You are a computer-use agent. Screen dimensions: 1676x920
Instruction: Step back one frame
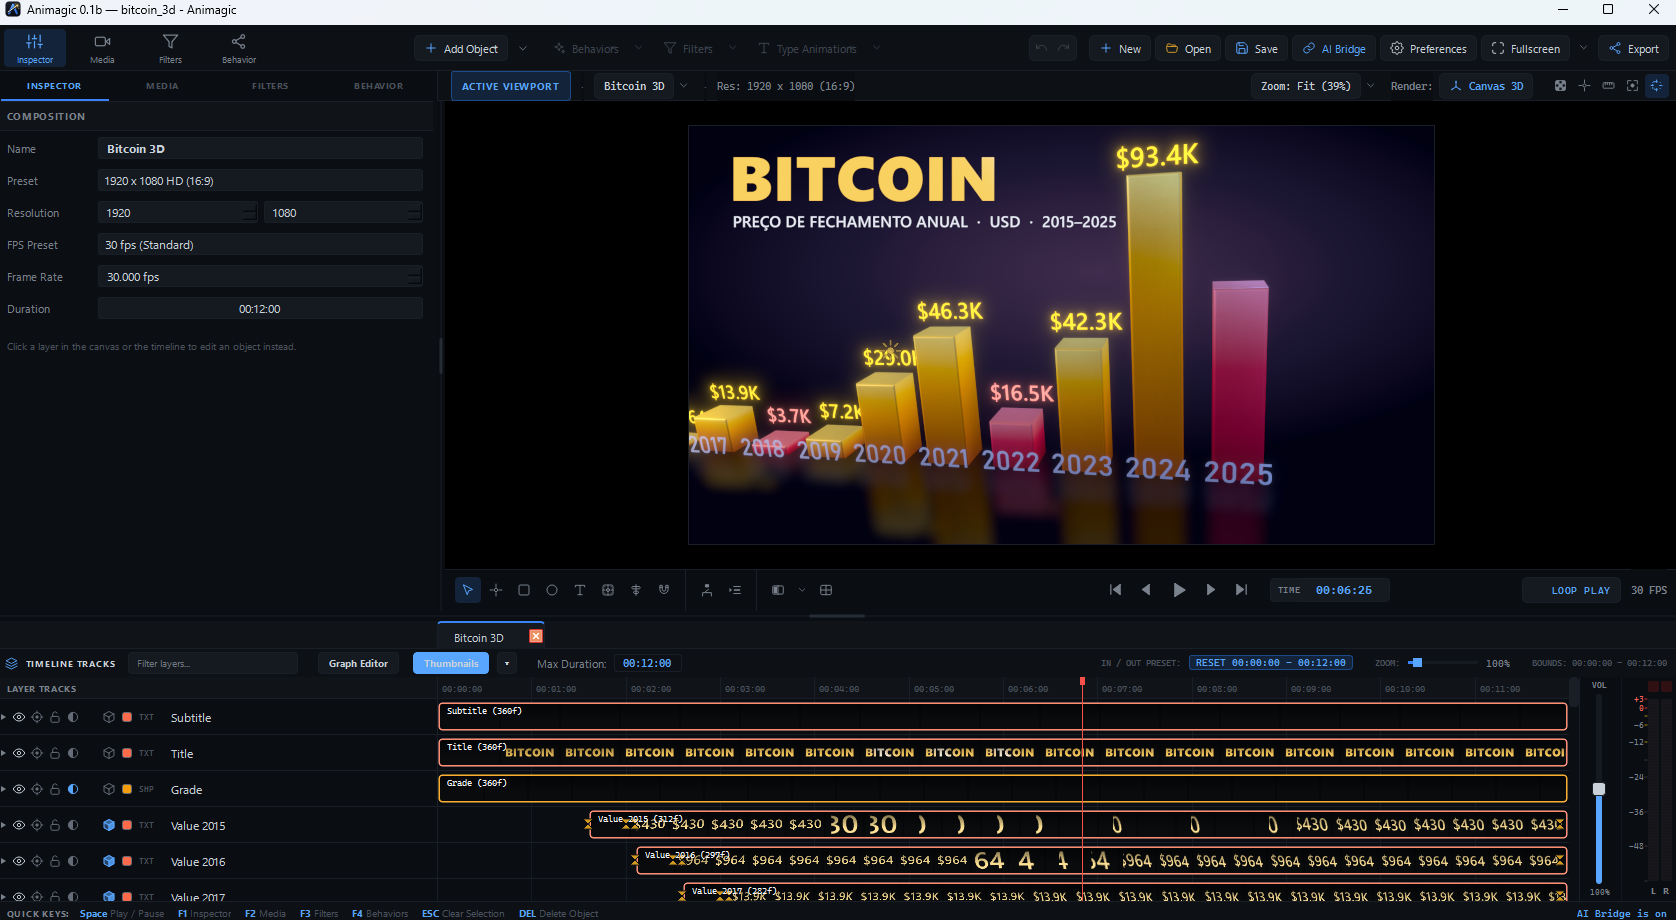[x=1146, y=590]
